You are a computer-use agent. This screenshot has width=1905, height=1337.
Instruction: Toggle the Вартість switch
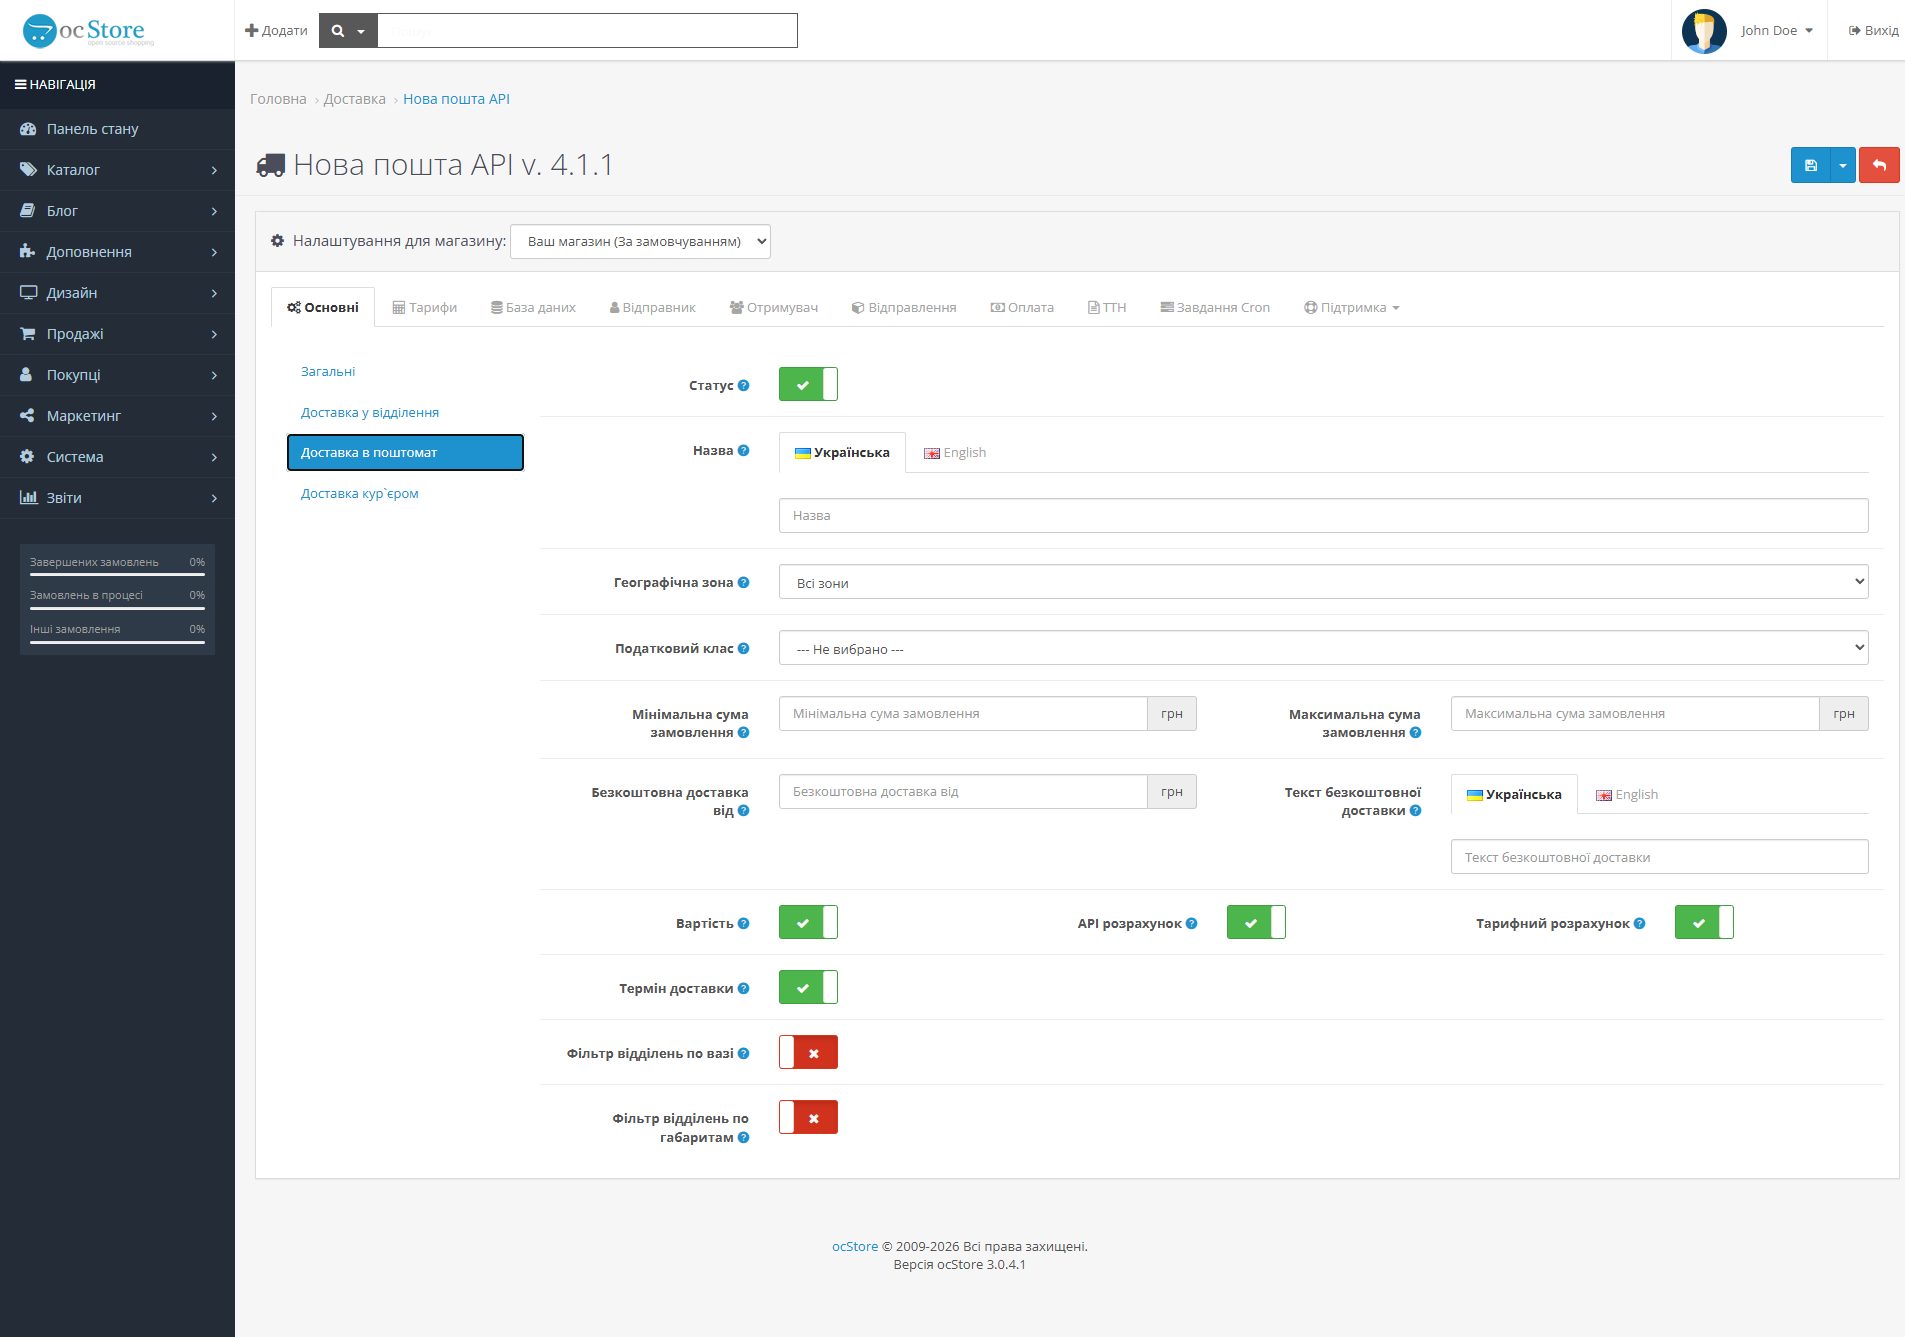tap(808, 922)
